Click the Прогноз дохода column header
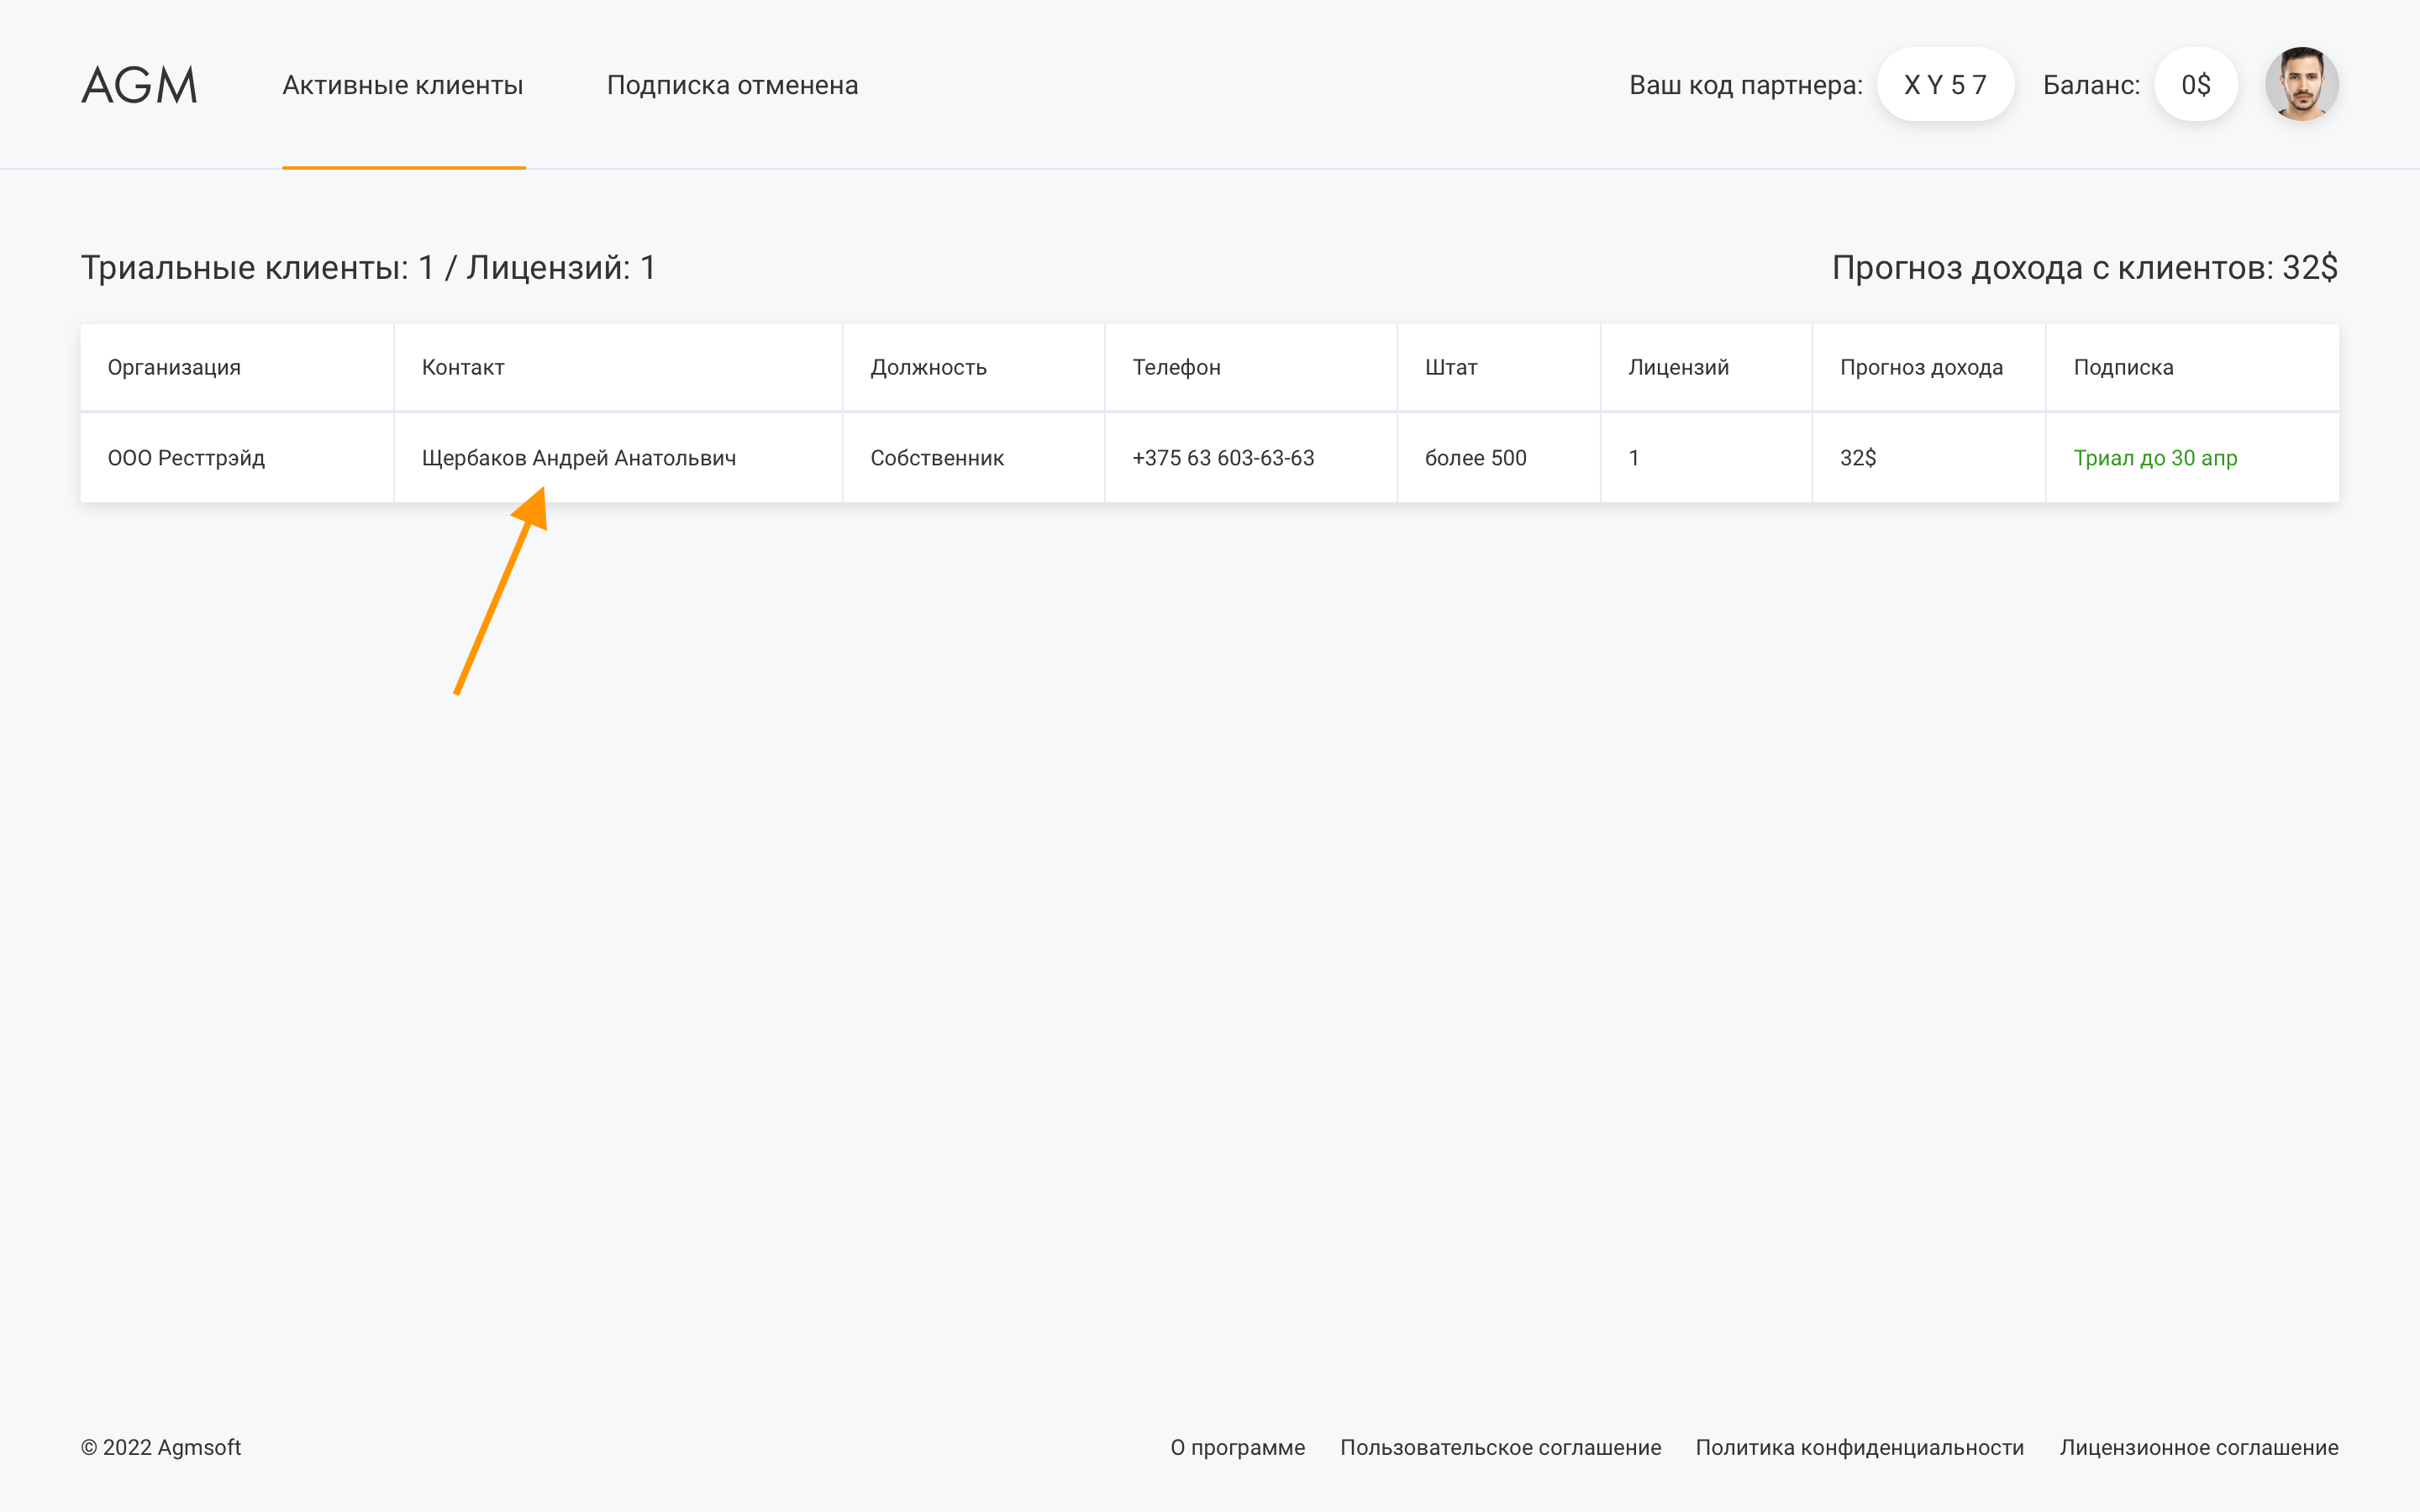The height and width of the screenshot is (1512, 2420). [x=1921, y=367]
